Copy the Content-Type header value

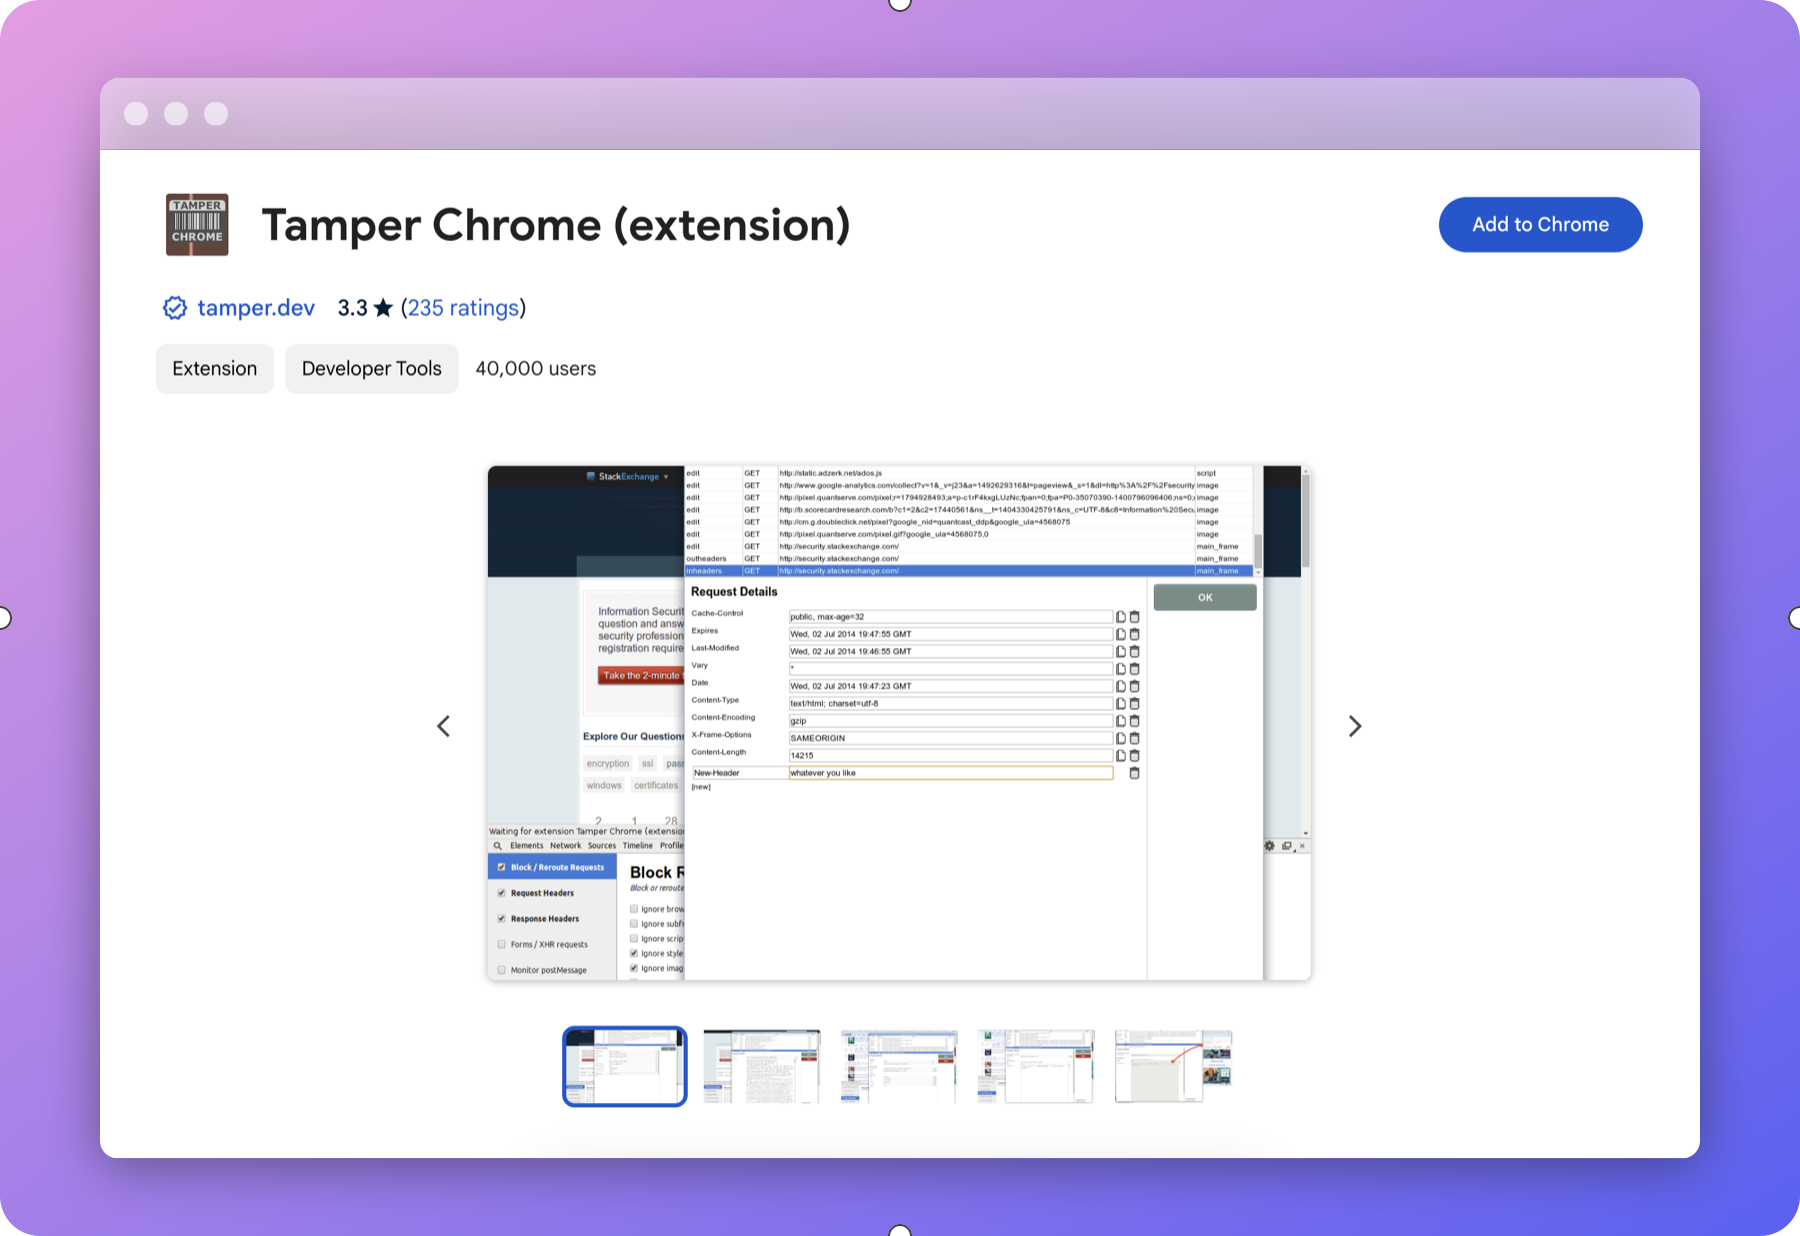pos(1120,703)
